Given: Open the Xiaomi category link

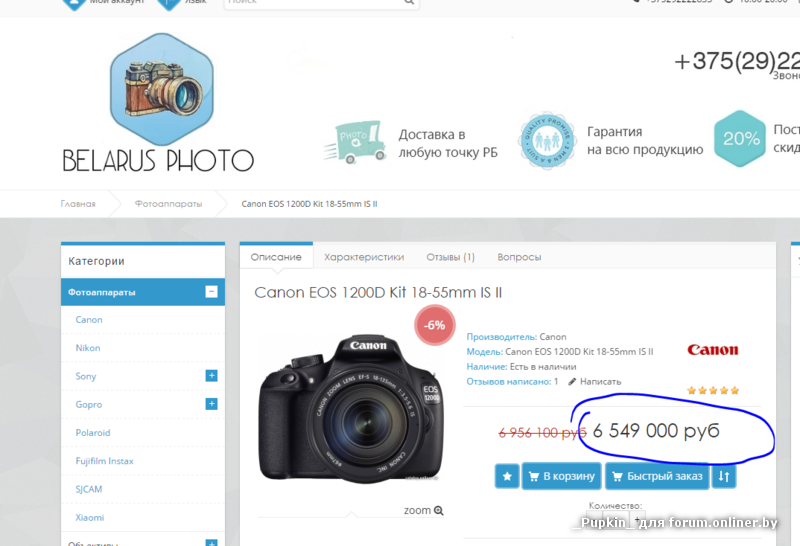Looking at the screenshot, I should [x=90, y=517].
